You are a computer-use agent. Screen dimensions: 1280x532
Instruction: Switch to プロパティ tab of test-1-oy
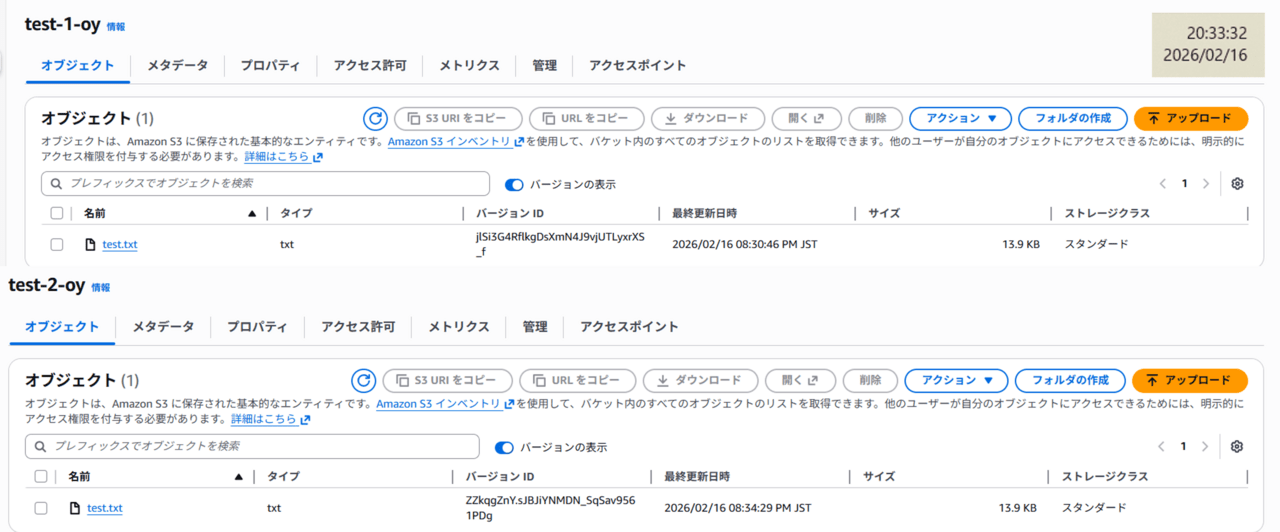point(270,66)
